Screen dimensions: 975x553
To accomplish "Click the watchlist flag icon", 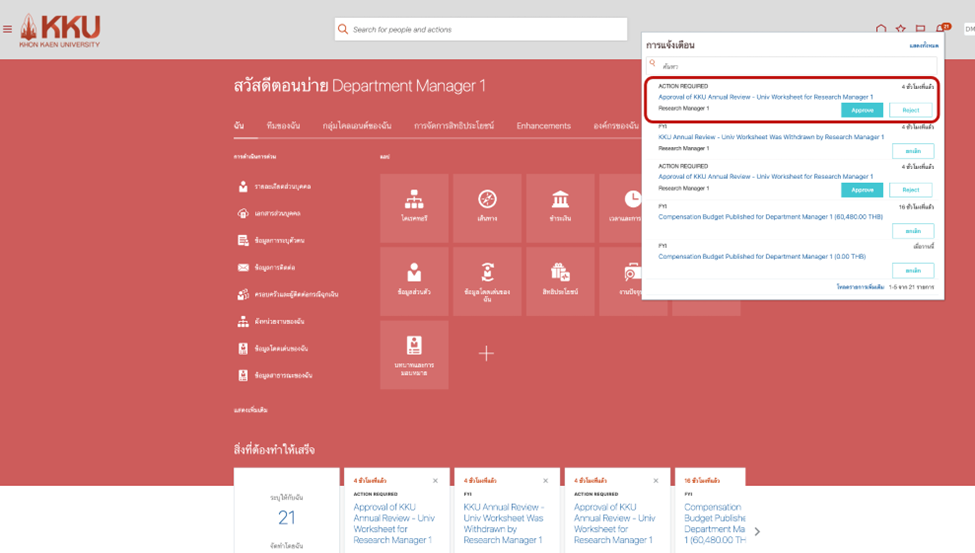I will coord(920,30).
